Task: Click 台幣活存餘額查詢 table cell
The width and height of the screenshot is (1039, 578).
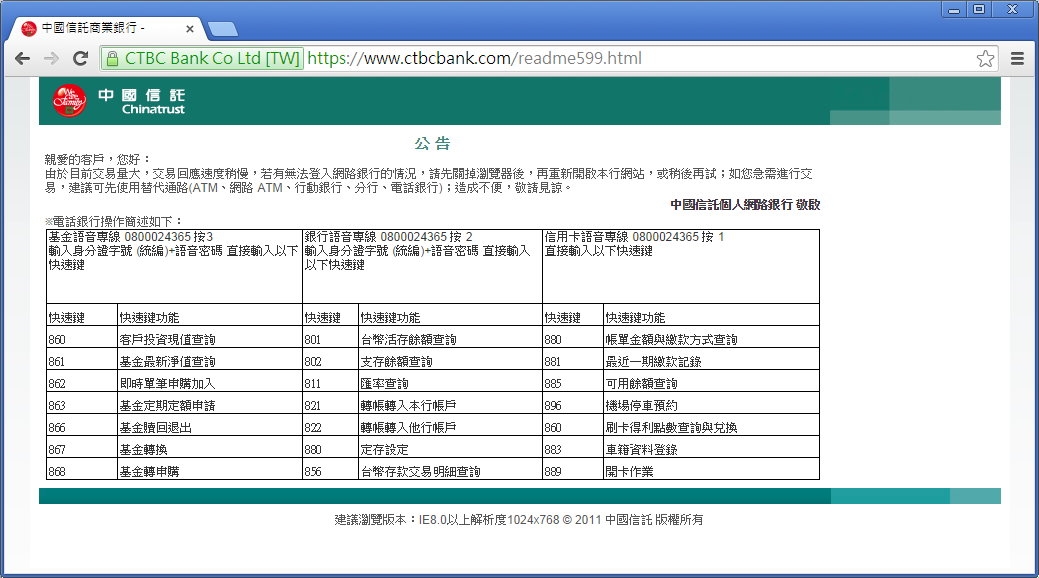Action: point(450,339)
